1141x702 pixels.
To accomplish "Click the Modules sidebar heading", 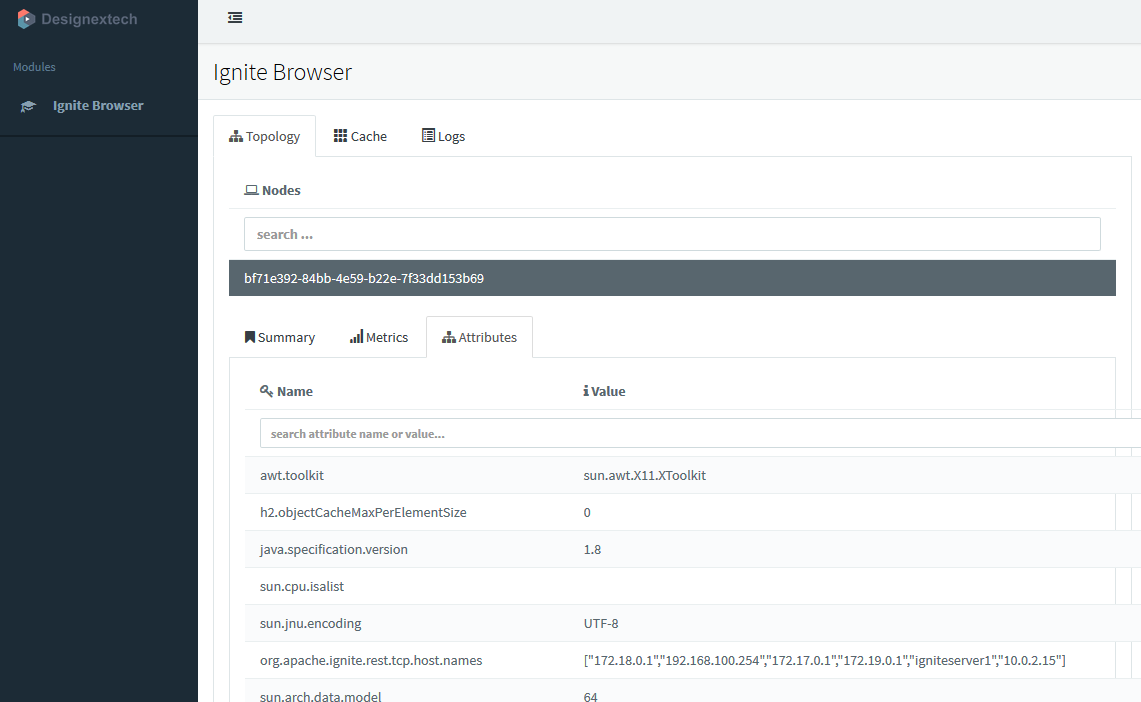I will [x=34, y=67].
